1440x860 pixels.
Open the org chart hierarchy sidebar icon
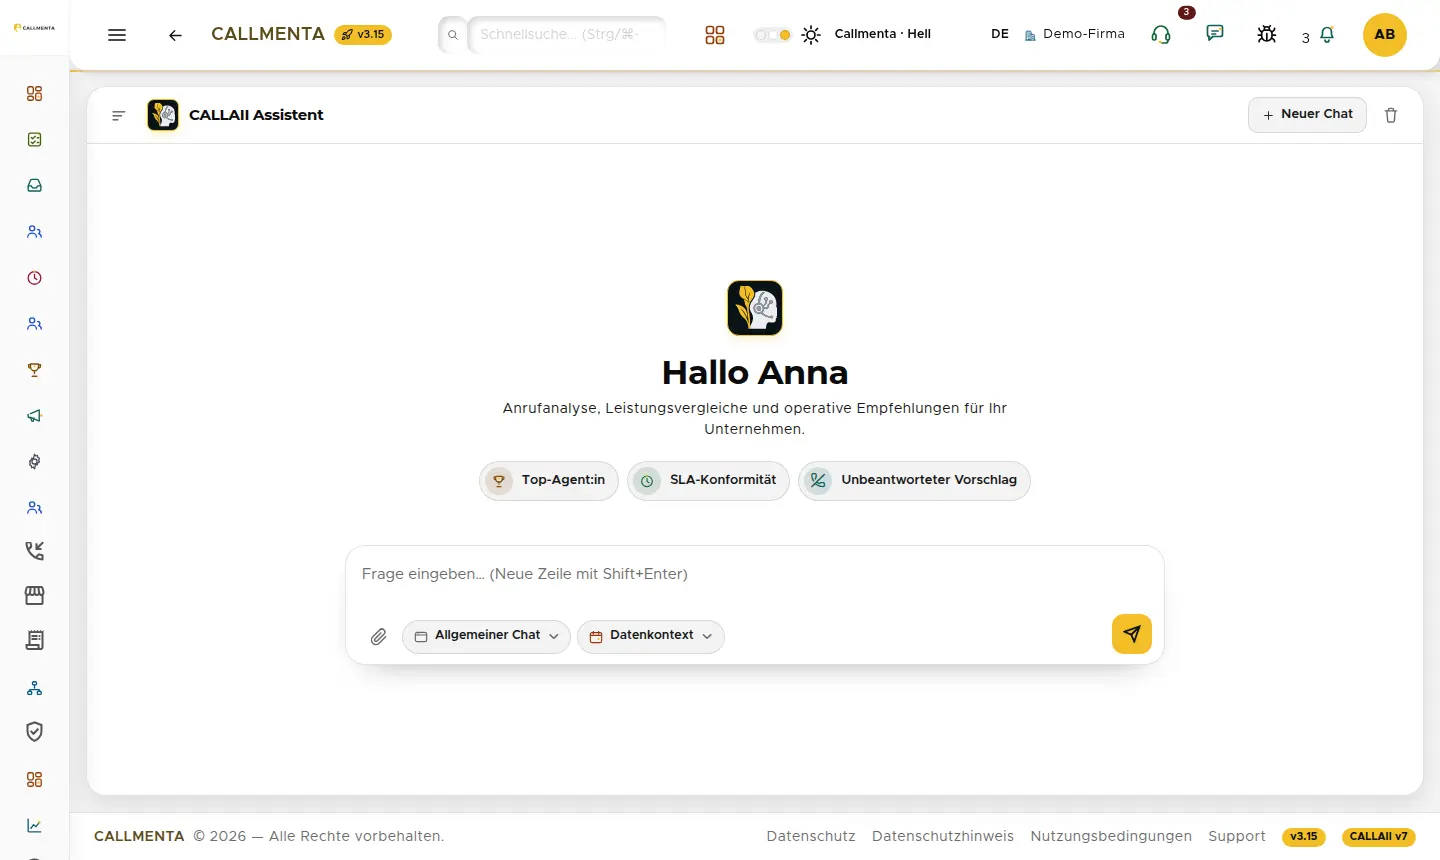(x=35, y=688)
